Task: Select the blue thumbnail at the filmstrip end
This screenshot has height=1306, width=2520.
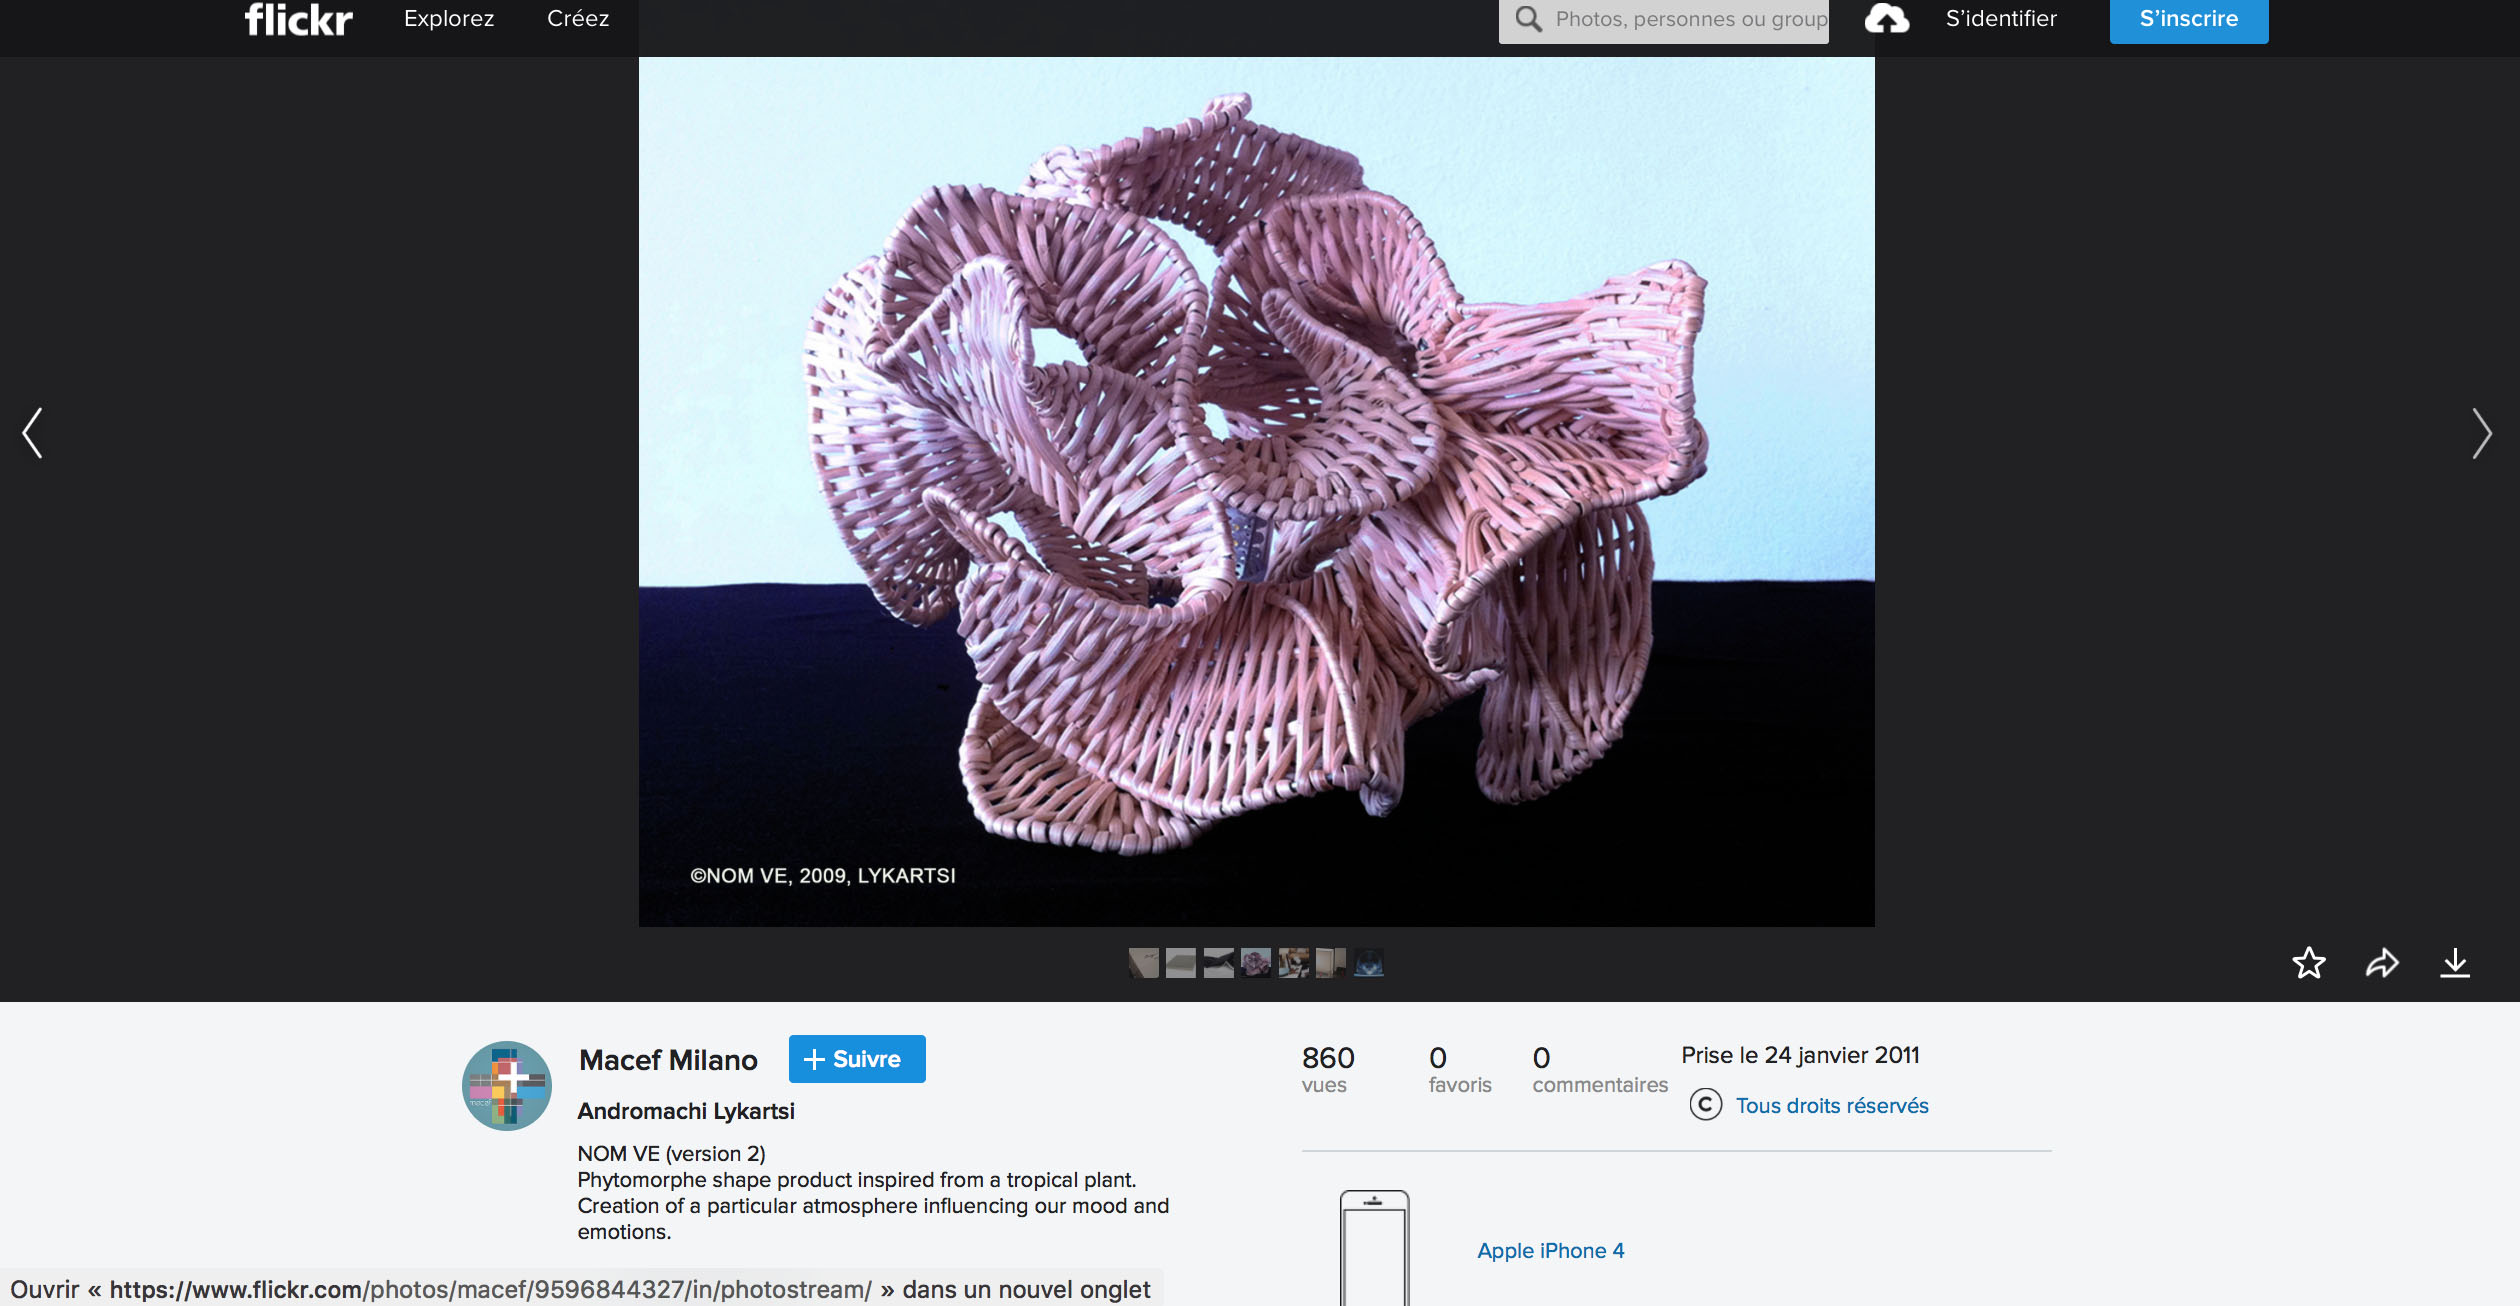Action: [1369, 963]
